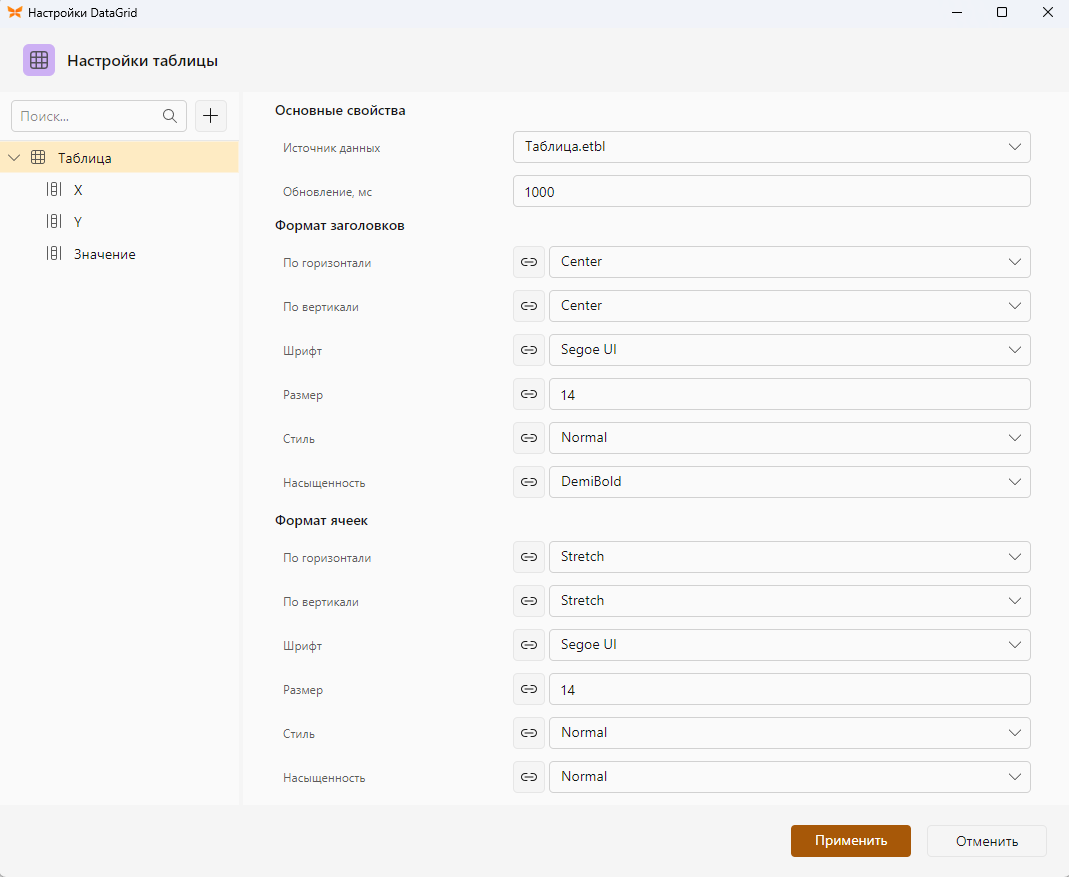Click header Размер field with 14
Screen dimensions: 1069x877
point(789,394)
